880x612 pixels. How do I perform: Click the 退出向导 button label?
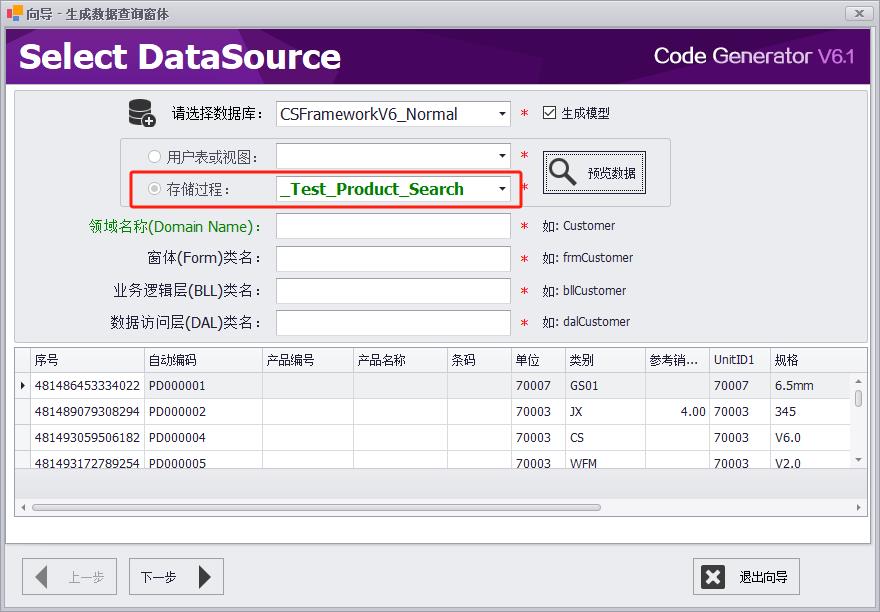[x=763, y=577]
